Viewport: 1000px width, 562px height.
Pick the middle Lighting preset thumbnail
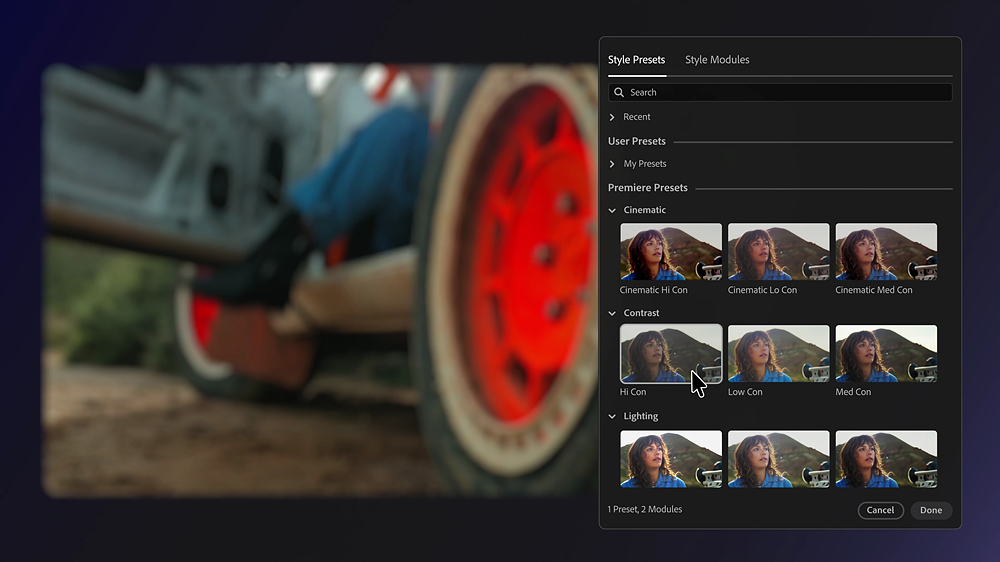(778, 458)
